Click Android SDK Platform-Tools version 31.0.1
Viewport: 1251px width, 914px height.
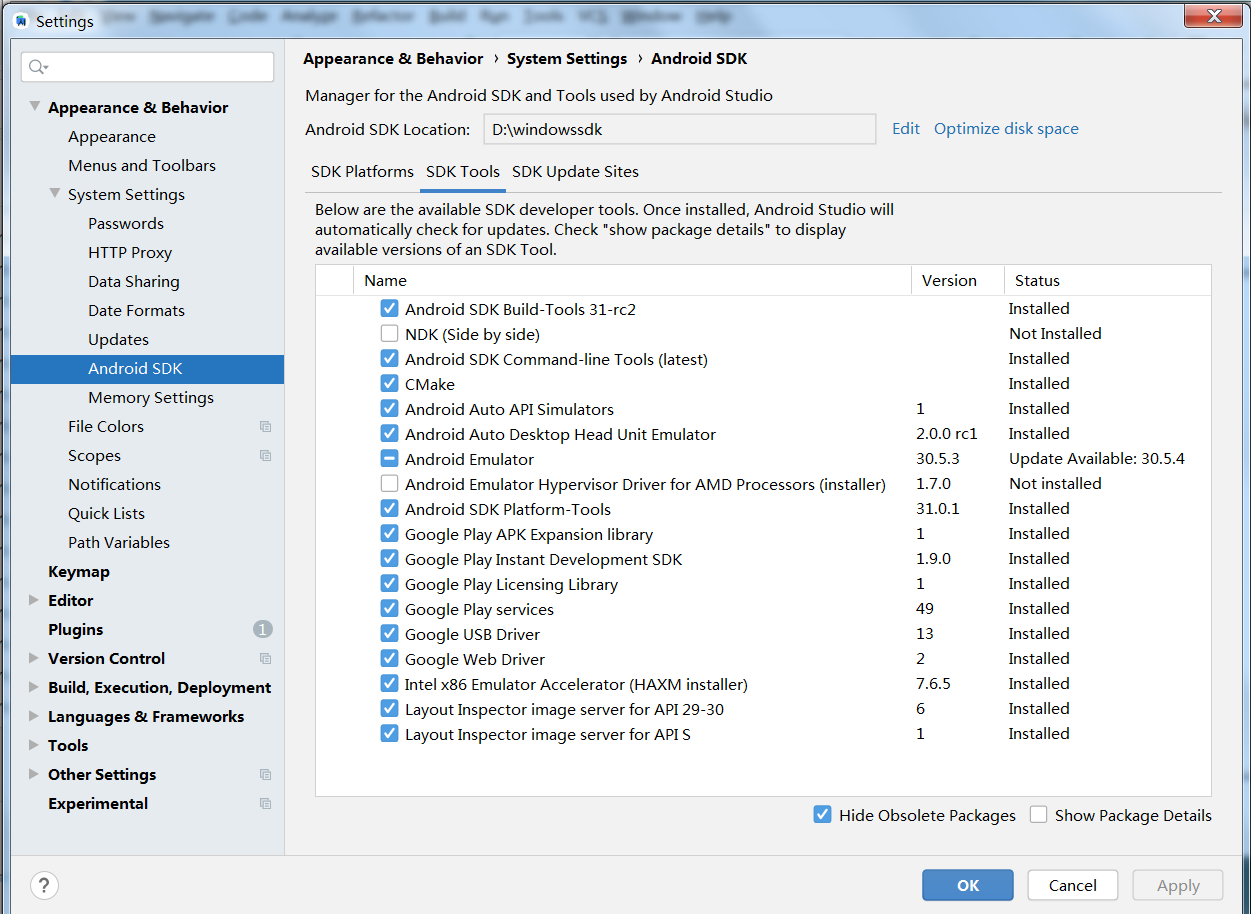(x=938, y=509)
